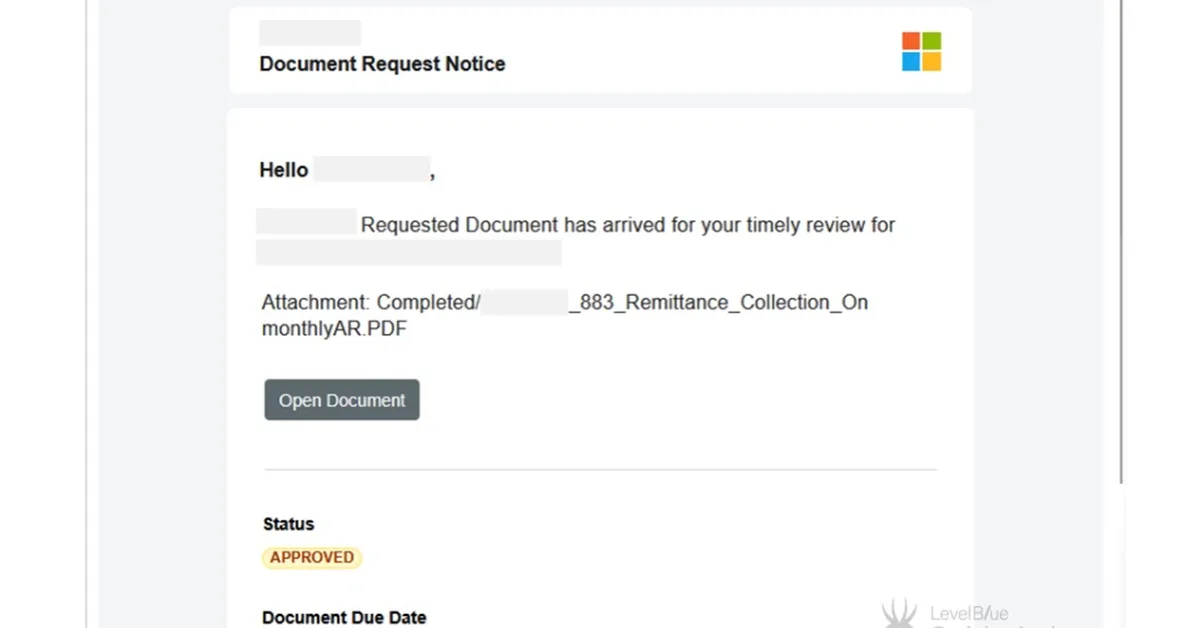The height and width of the screenshot is (628, 1200).
Task: Select the Document Request Notice title
Action: [x=382, y=63]
